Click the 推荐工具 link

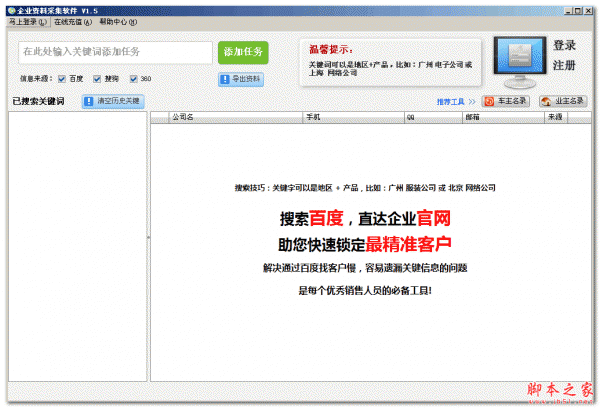click(450, 102)
